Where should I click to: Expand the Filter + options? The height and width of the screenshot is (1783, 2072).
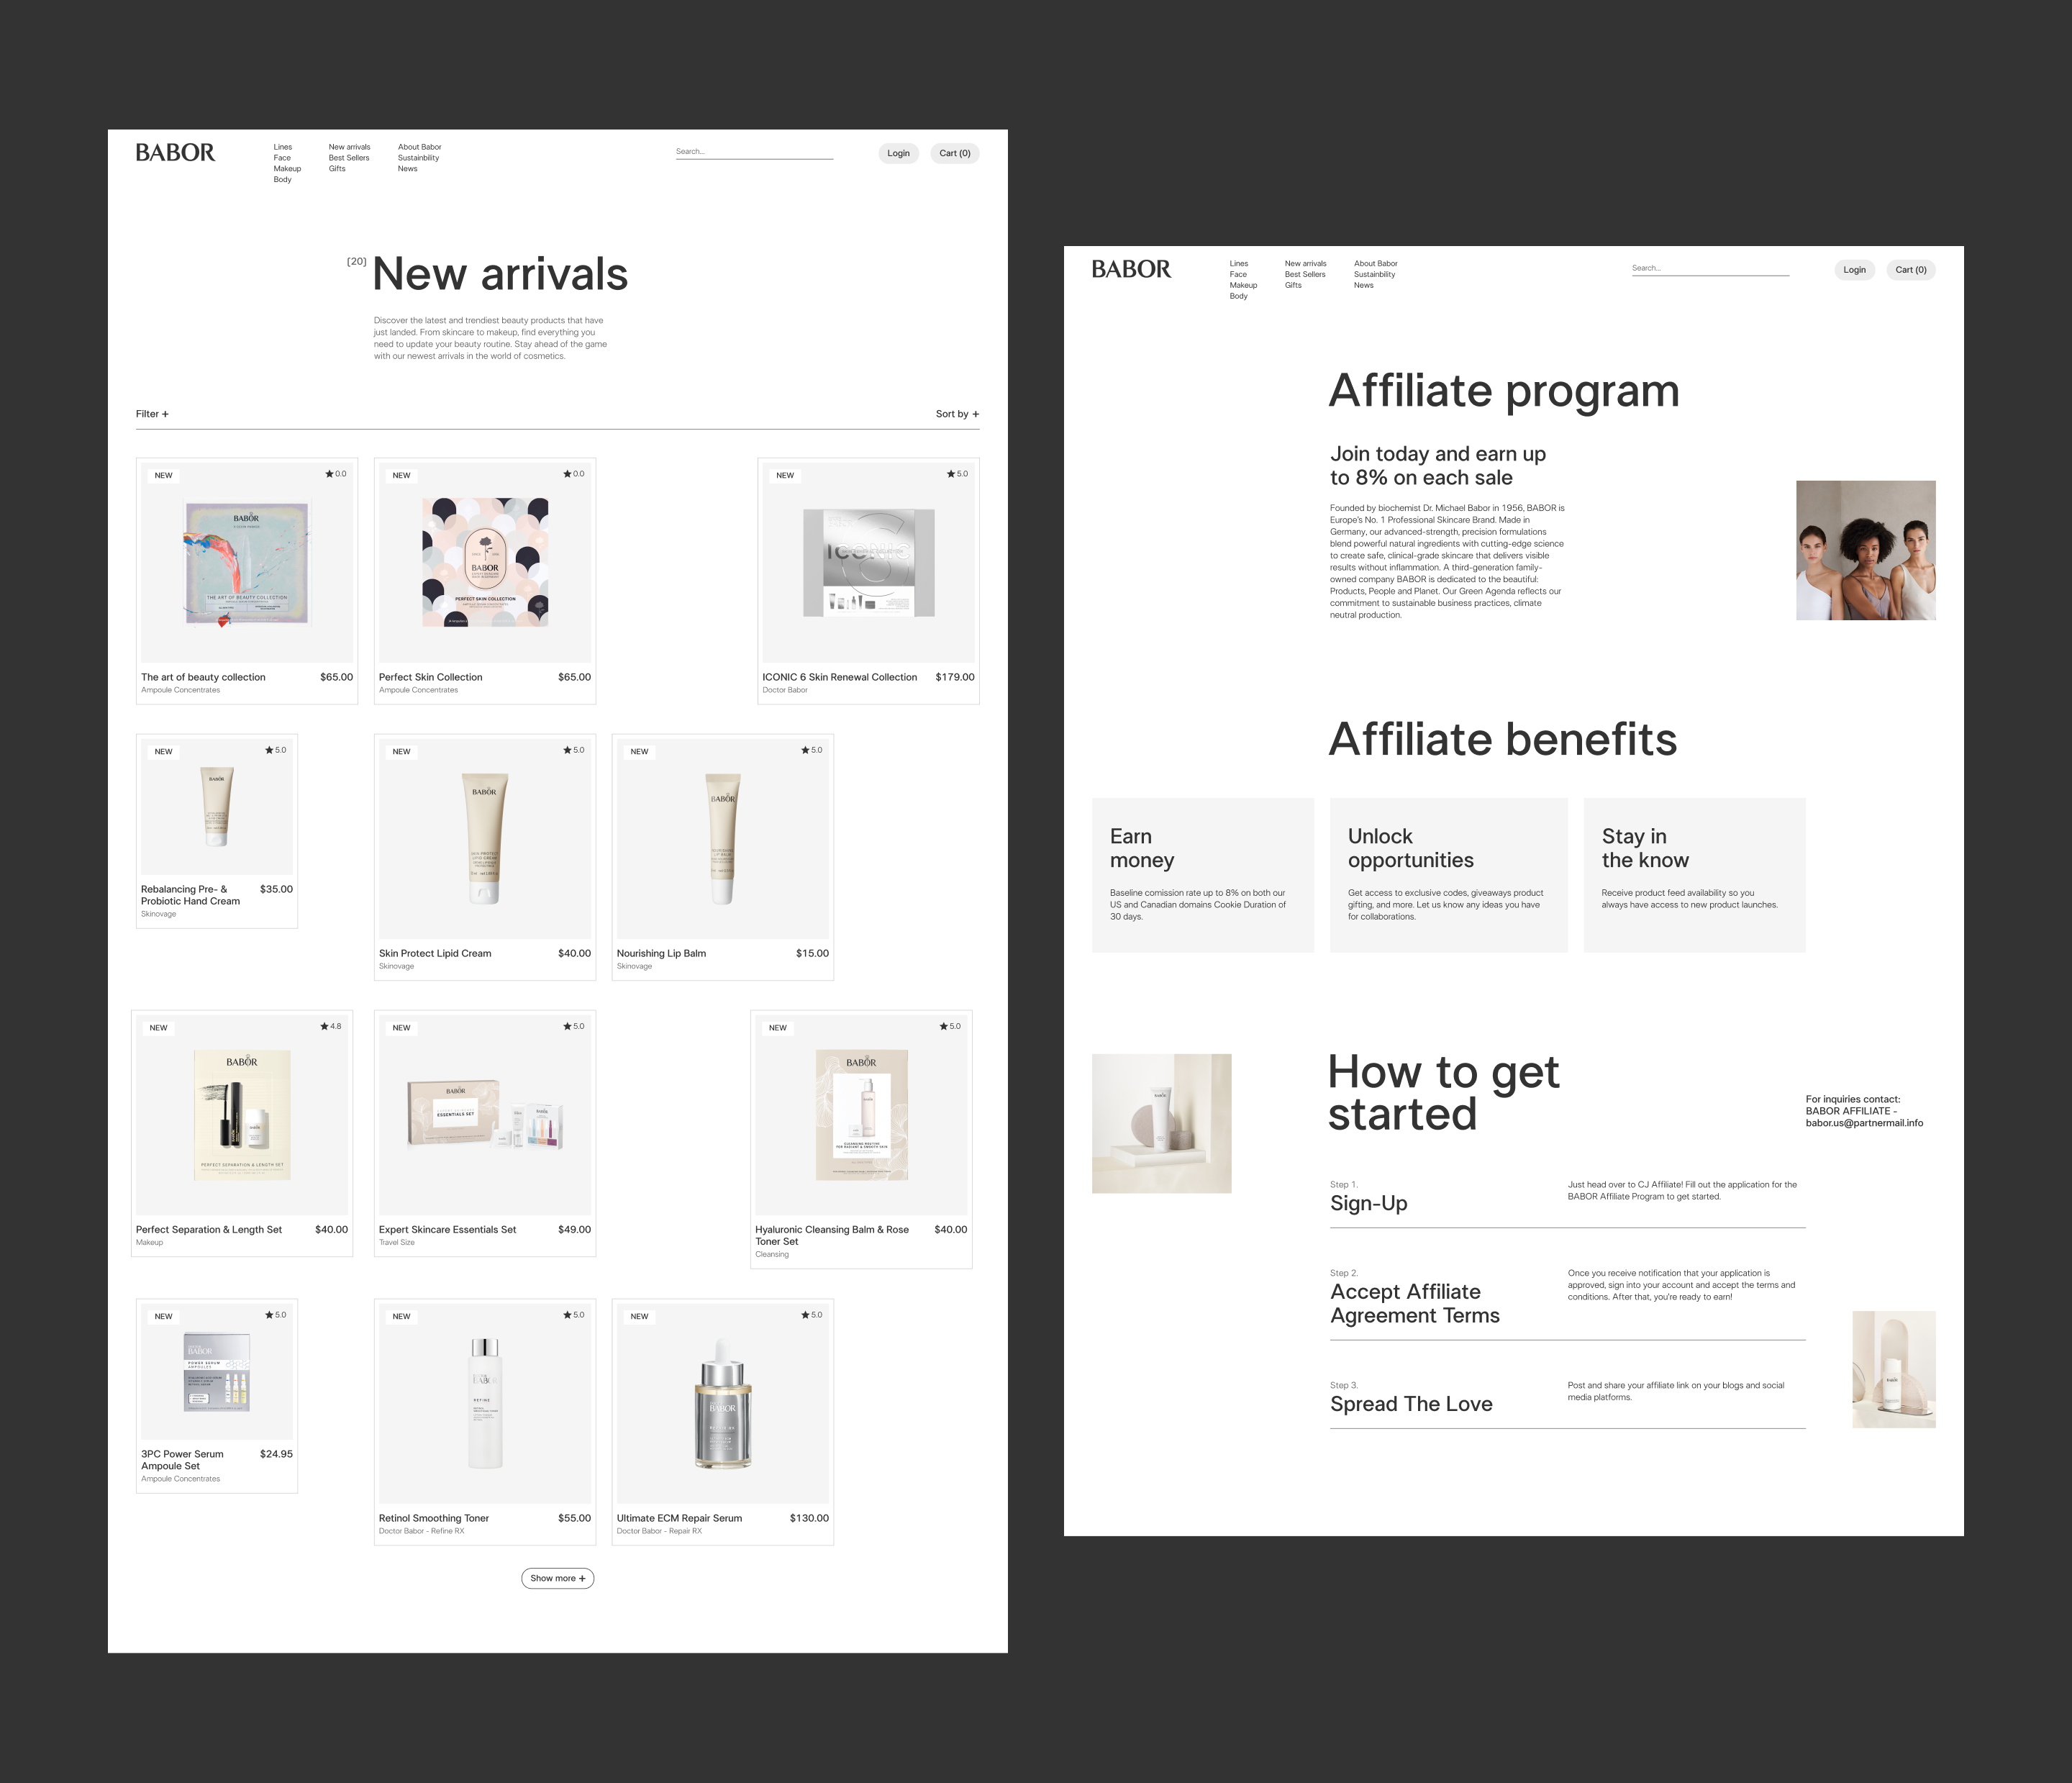pyautogui.click(x=152, y=414)
